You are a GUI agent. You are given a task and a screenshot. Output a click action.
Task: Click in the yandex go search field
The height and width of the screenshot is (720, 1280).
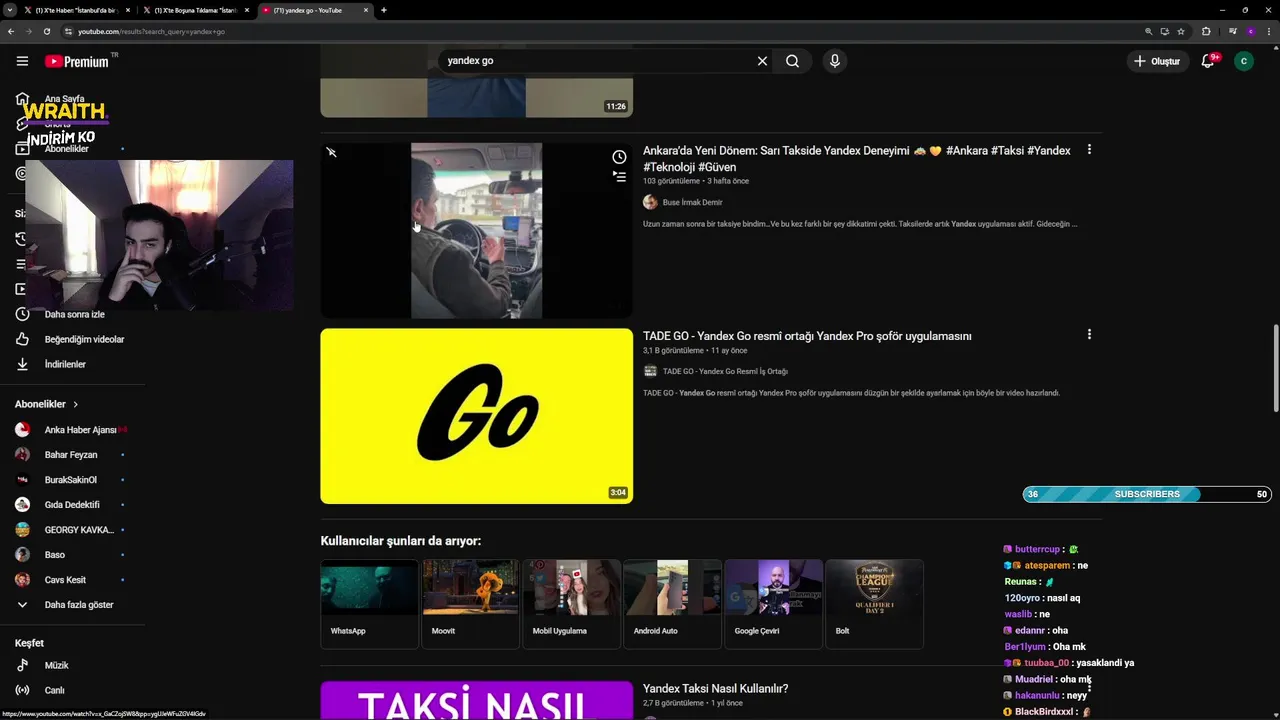[595, 61]
